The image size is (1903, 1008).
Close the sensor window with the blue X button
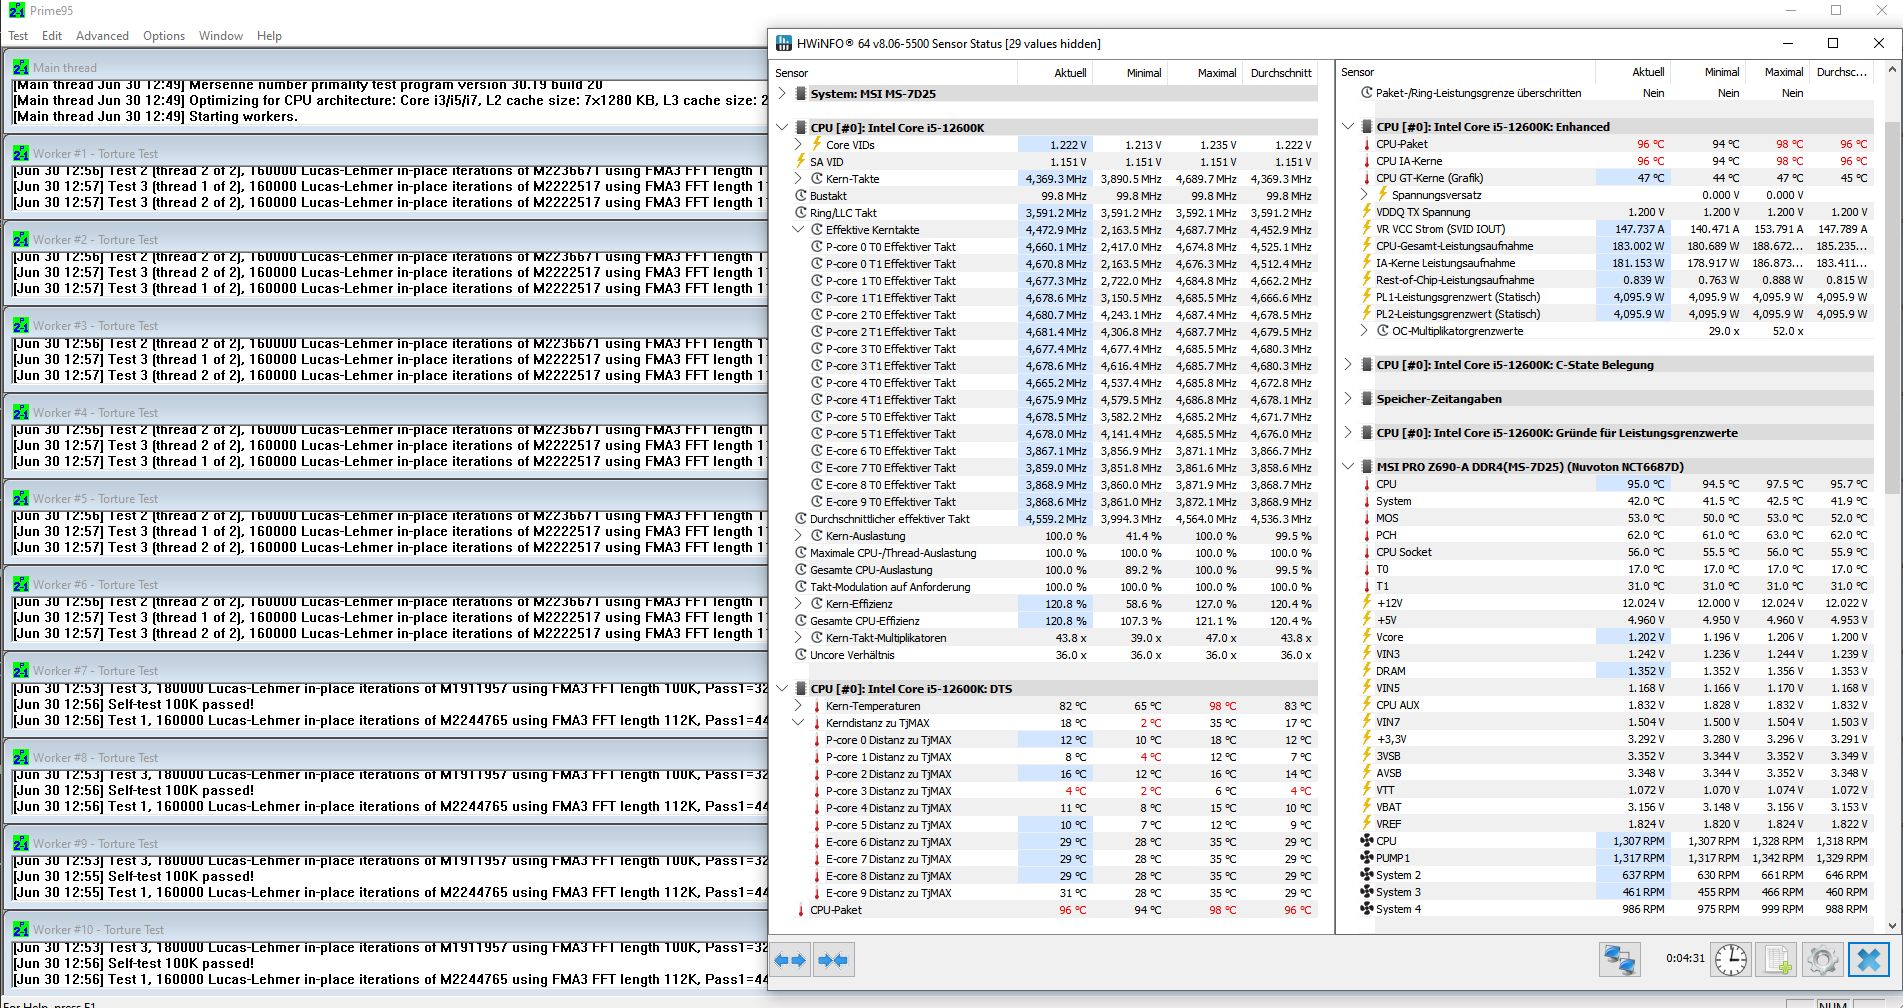(x=1868, y=960)
